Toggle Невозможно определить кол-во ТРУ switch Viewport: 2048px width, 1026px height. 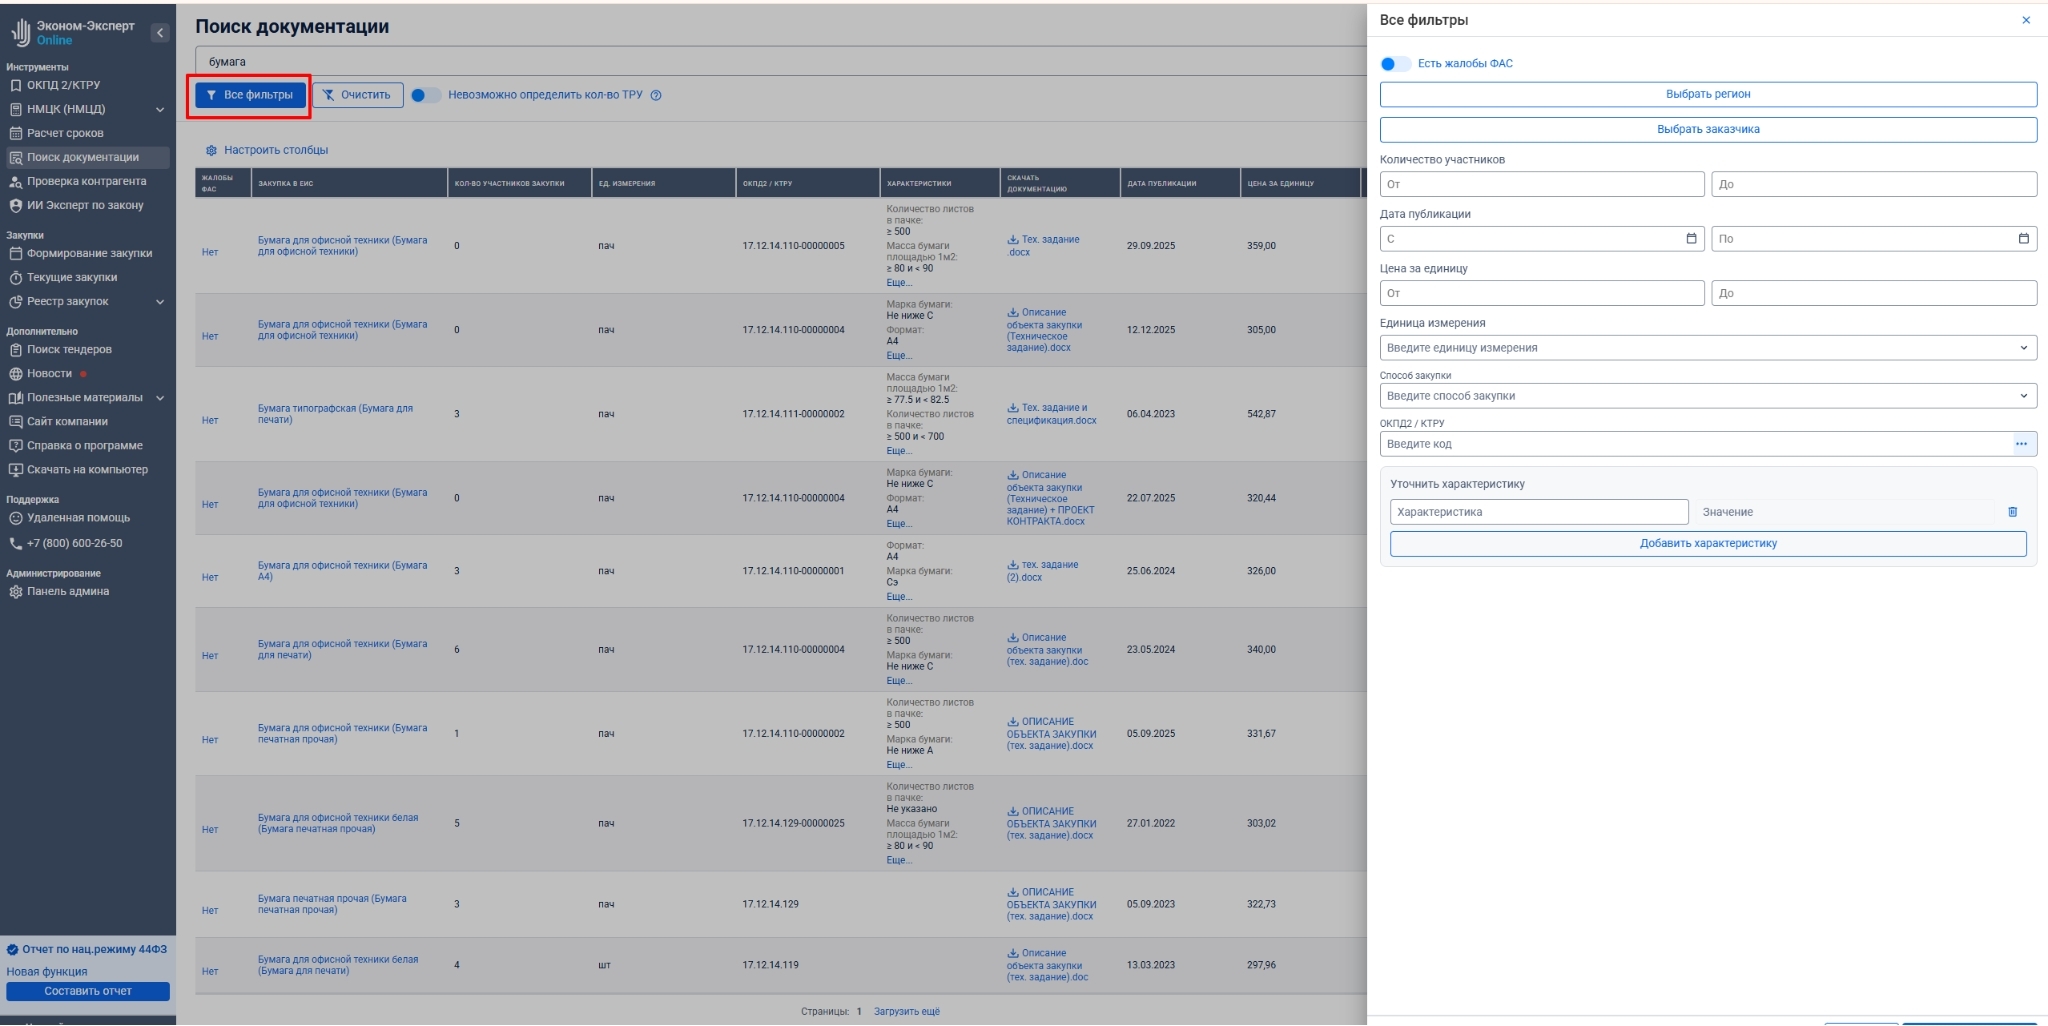tap(425, 96)
